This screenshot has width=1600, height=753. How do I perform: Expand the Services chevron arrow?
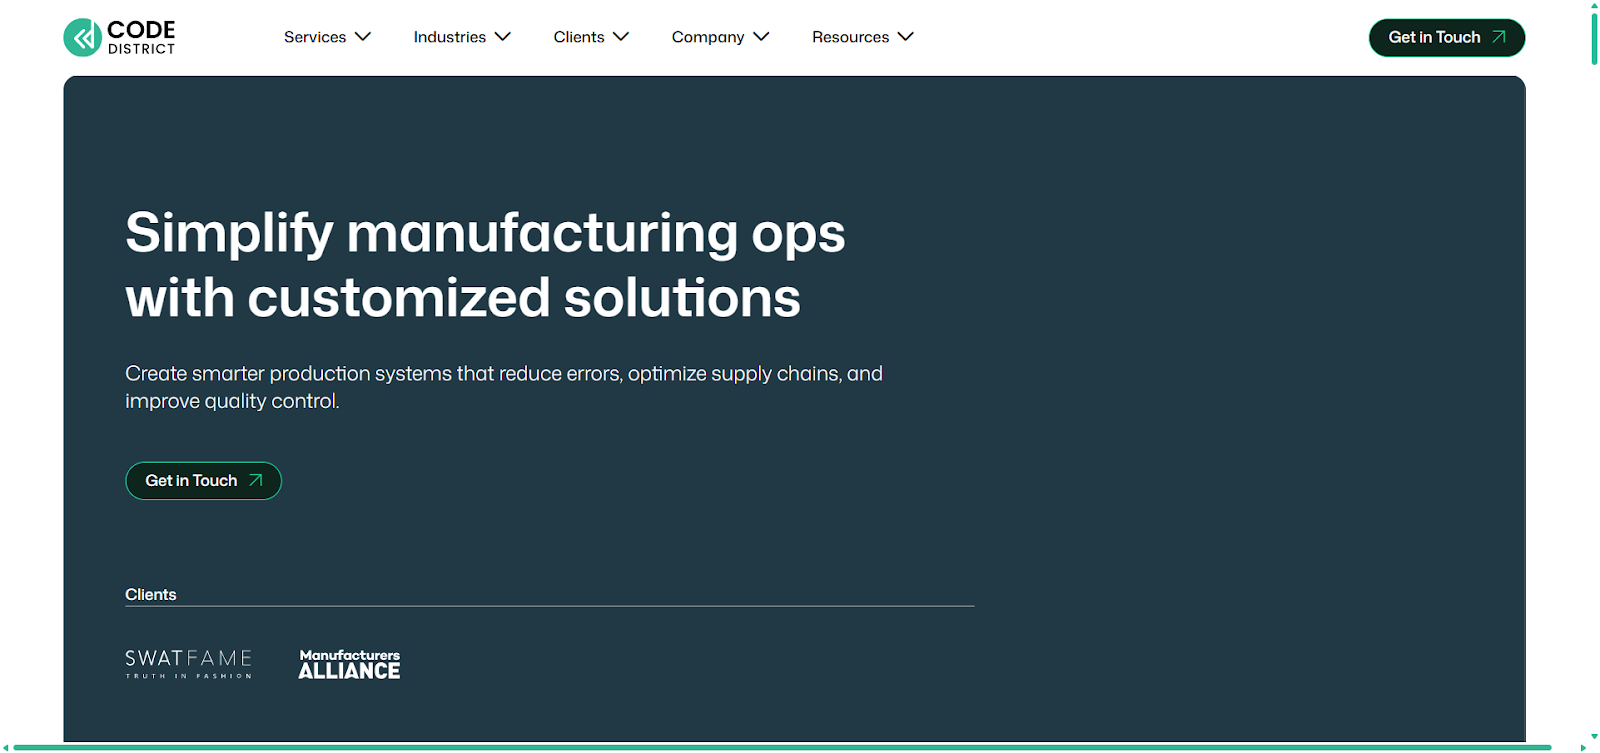(363, 37)
